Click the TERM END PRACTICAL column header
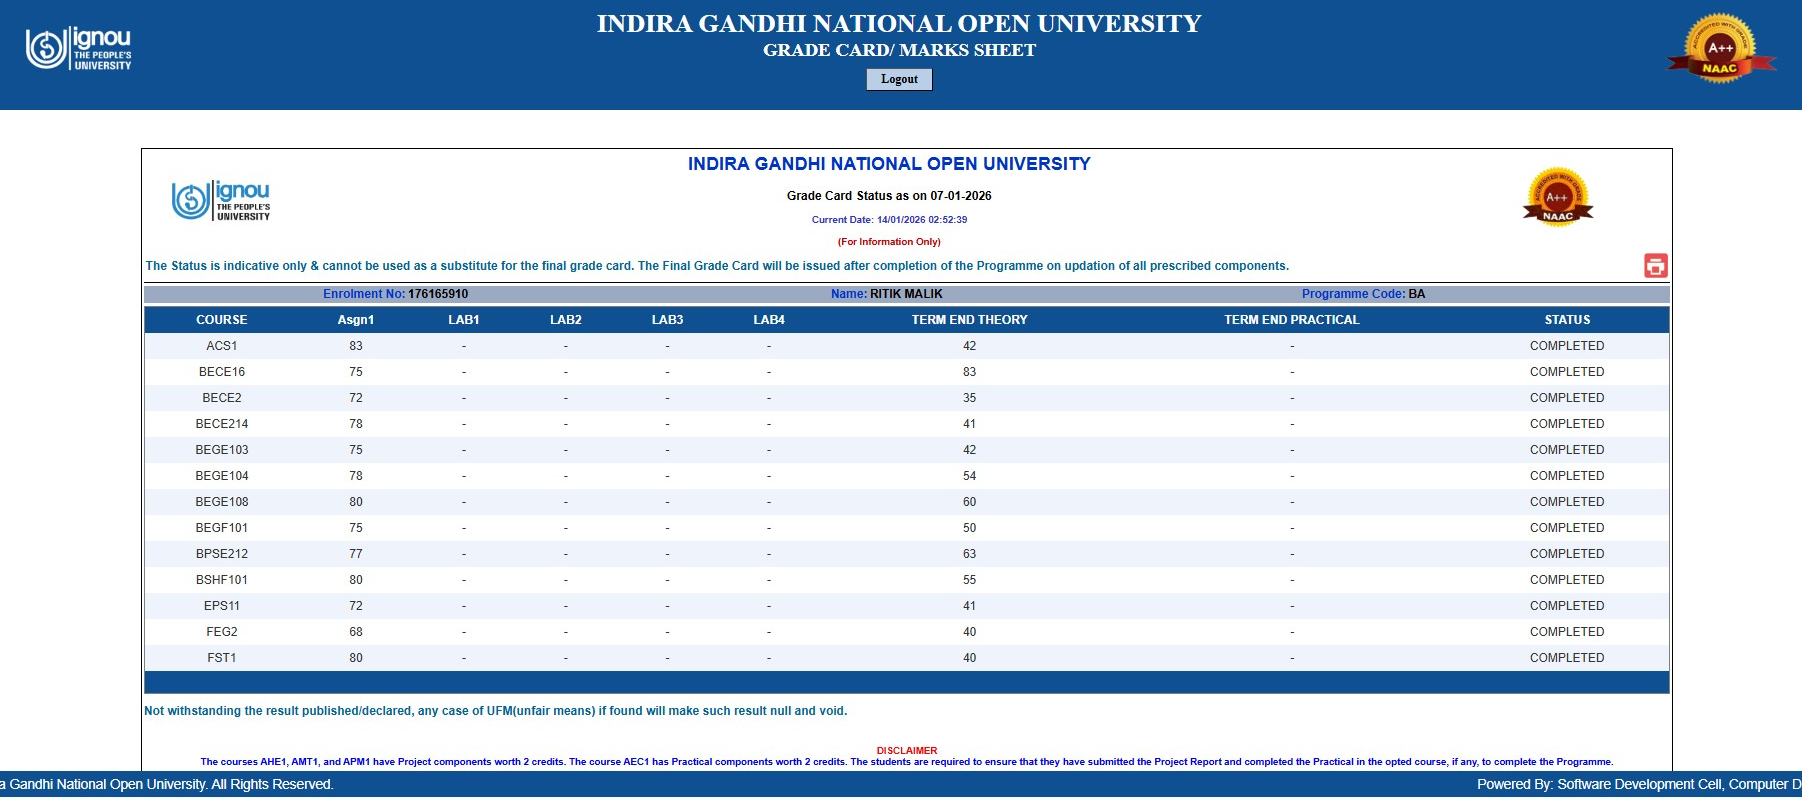The height and width of the screenshot is (800, 1802). click(x=1292, y=320)
